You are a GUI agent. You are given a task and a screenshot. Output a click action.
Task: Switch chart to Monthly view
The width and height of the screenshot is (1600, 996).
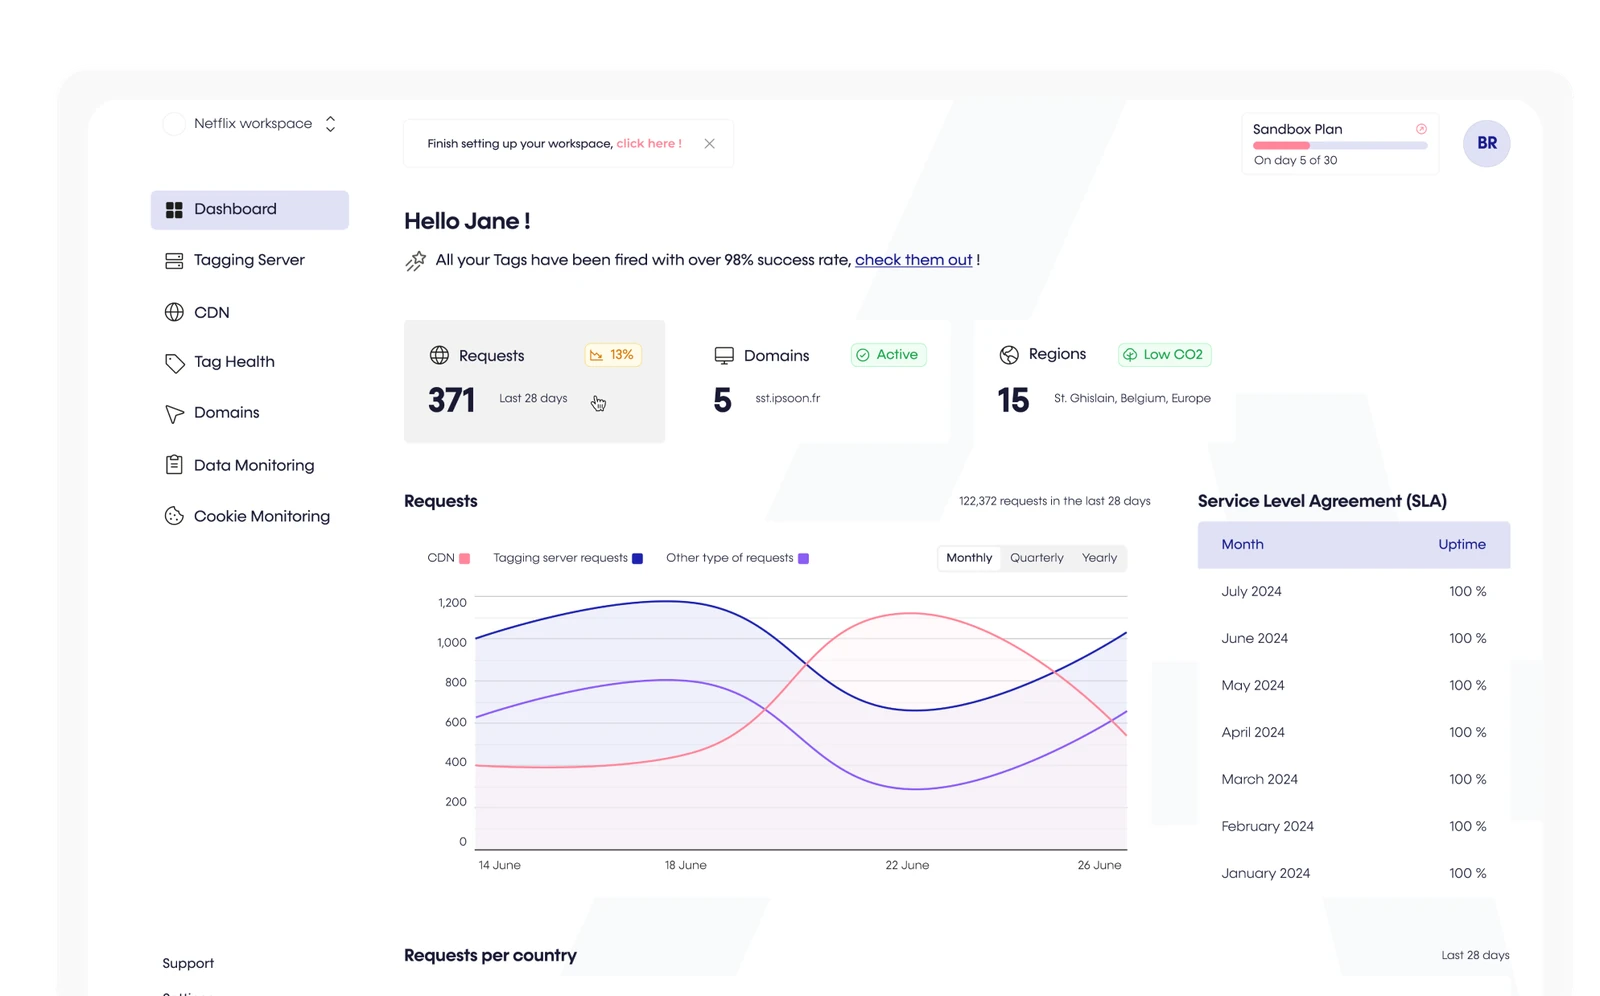pos(969,558)
